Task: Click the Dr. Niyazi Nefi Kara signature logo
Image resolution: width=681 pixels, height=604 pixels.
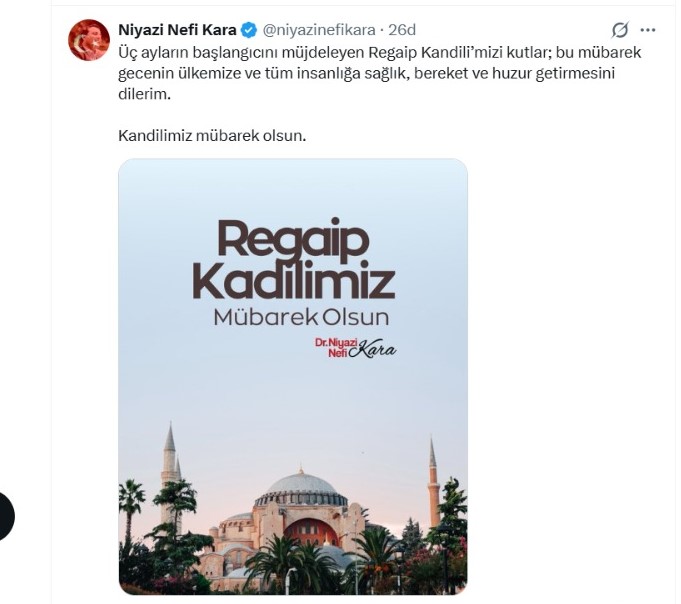Action: (x=355, y=348)
